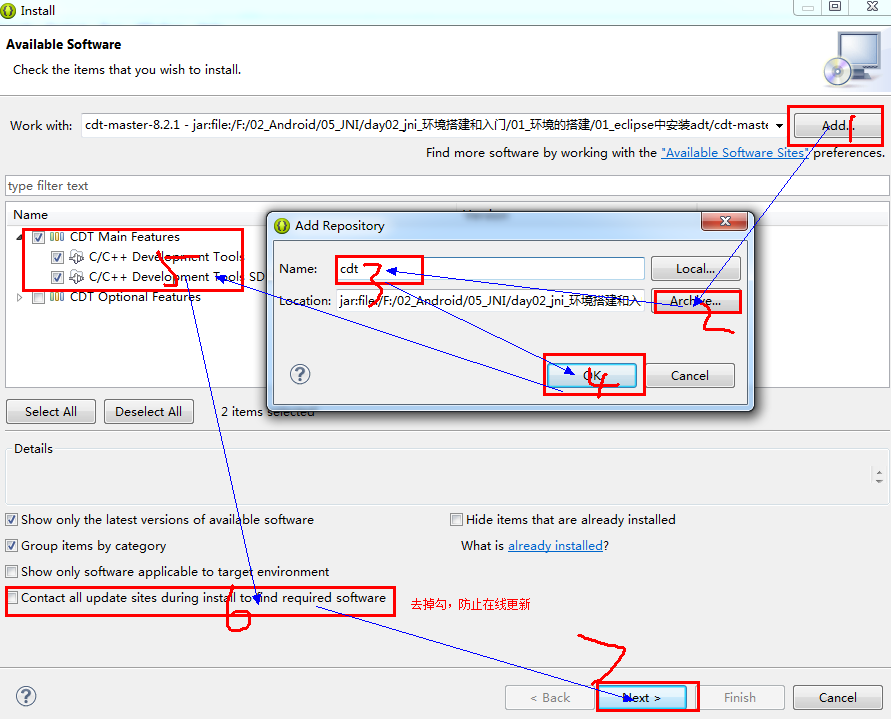Click the Select All button
The height and width of the screenshot is (719, 891).
tap(51, 412)
